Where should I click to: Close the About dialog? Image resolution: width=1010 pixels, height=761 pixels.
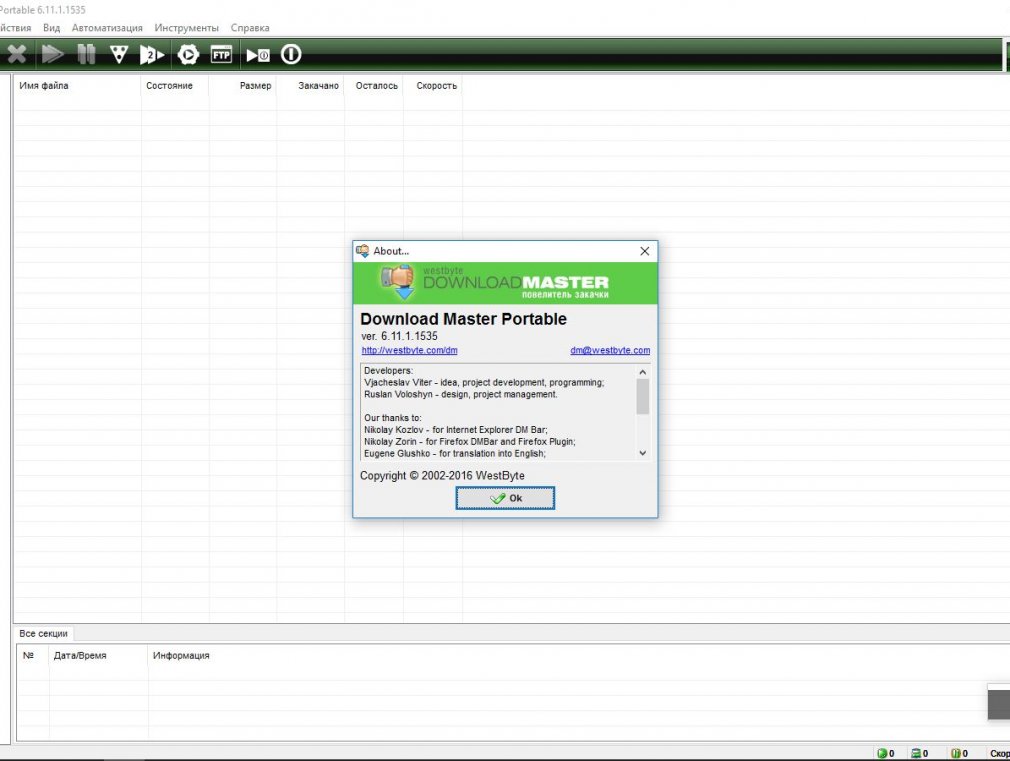[x=644, y=251]
